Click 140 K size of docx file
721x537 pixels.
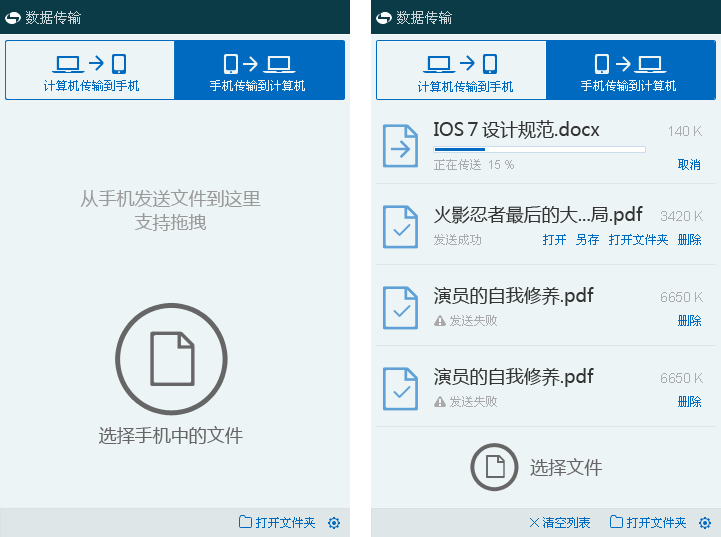point(685,131)
